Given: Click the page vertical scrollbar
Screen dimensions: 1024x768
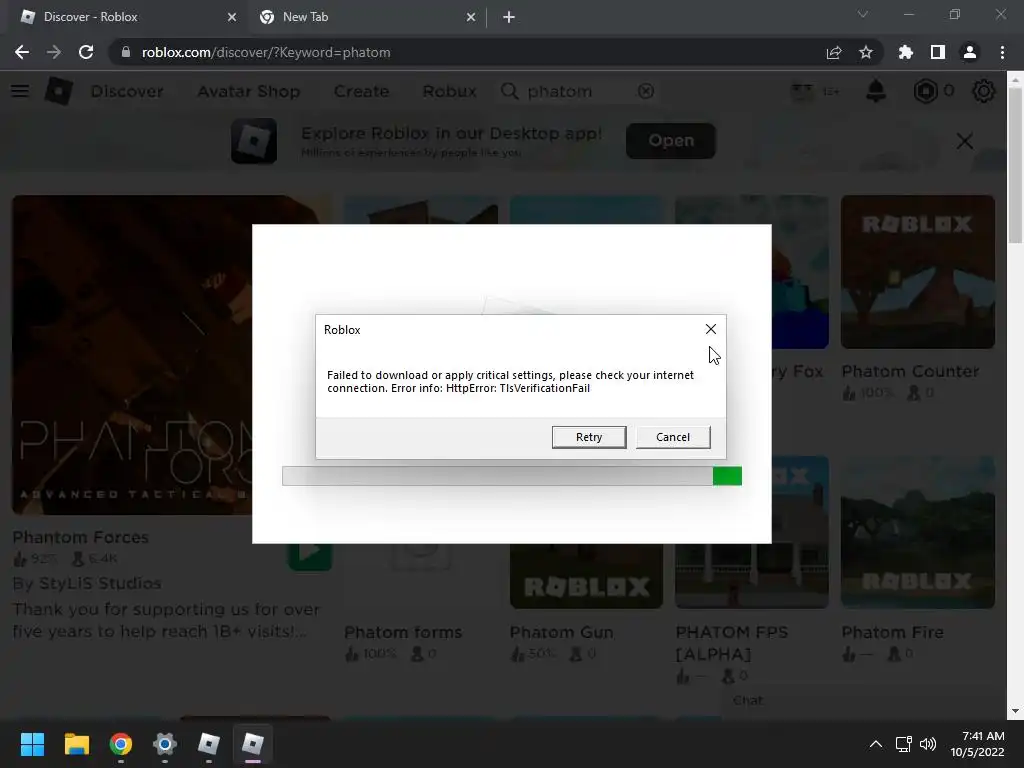Looking at the screenshot, I should point(1015,166).
